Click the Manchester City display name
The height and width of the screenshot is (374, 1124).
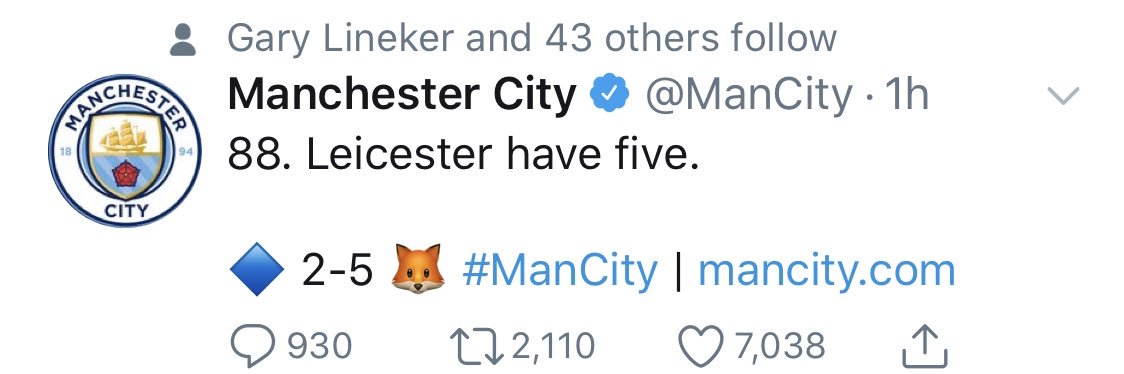402,96
